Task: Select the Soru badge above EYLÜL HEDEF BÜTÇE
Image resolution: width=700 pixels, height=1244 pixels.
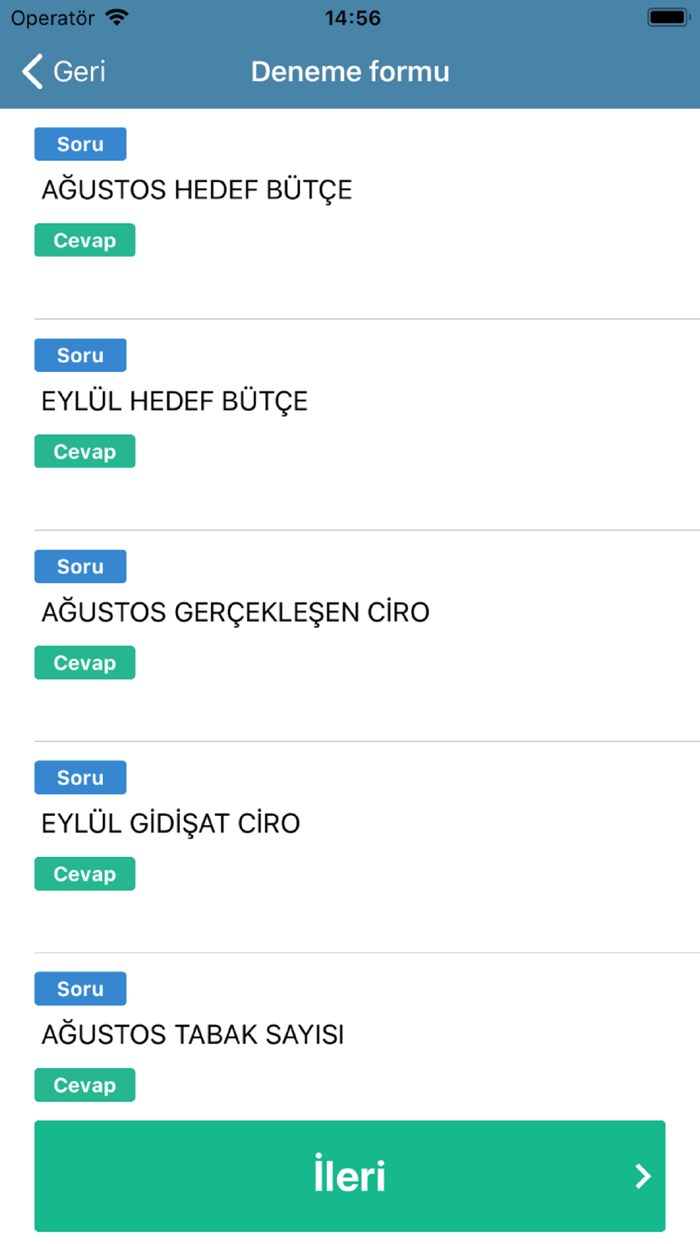Action: (80, 355)
